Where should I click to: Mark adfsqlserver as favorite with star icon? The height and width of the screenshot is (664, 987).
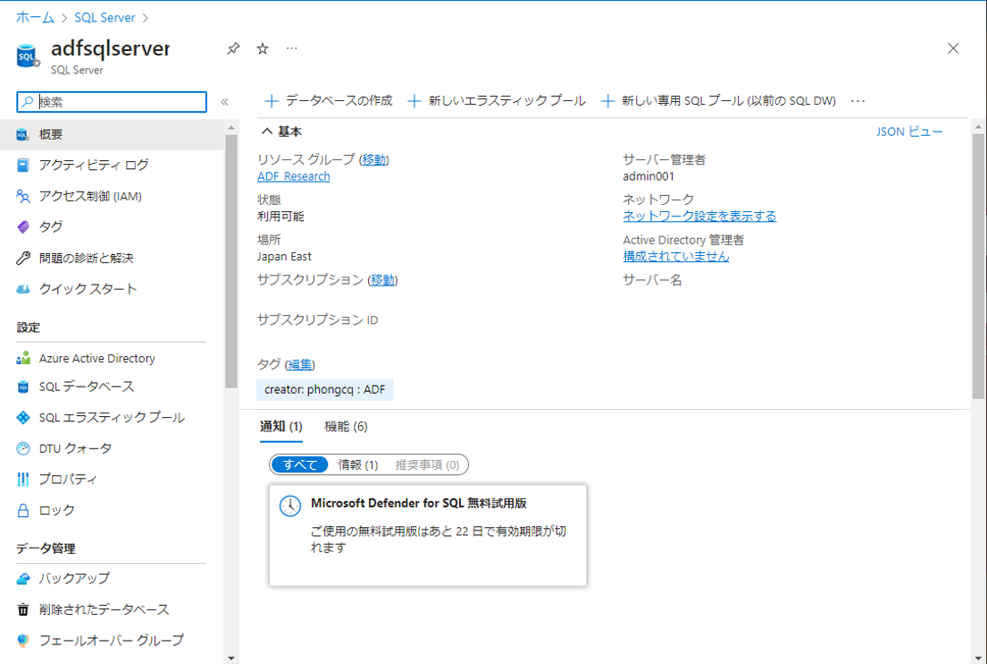click(262, 48)
